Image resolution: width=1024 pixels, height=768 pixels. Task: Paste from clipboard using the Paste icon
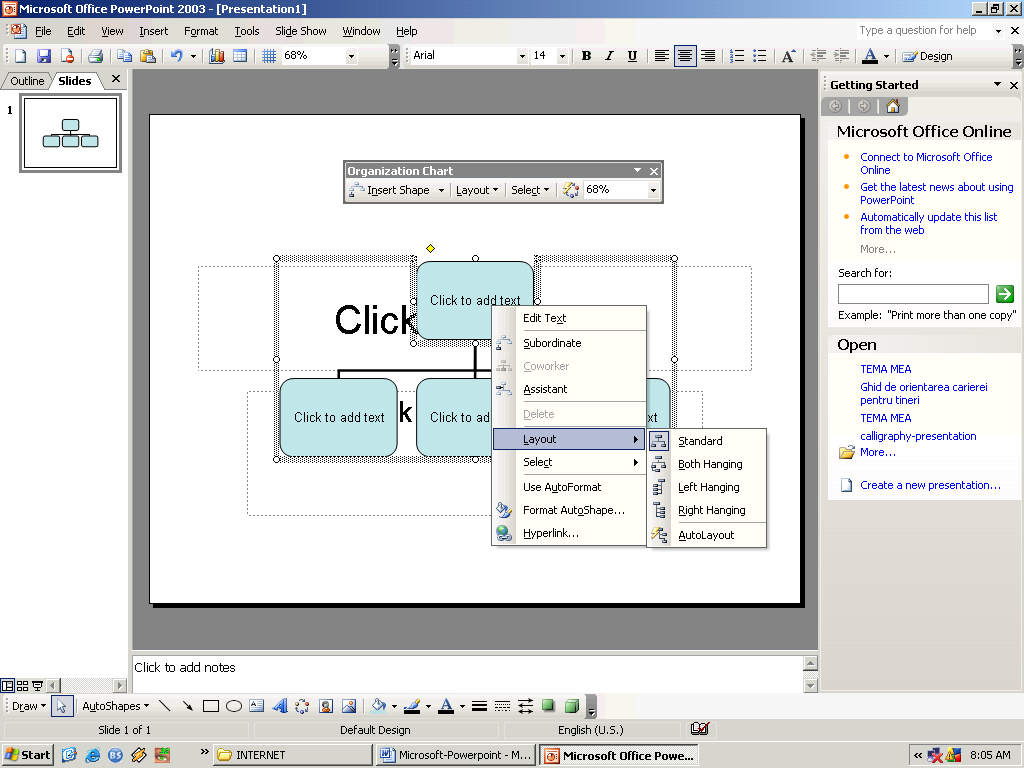(x=148, y=56)
